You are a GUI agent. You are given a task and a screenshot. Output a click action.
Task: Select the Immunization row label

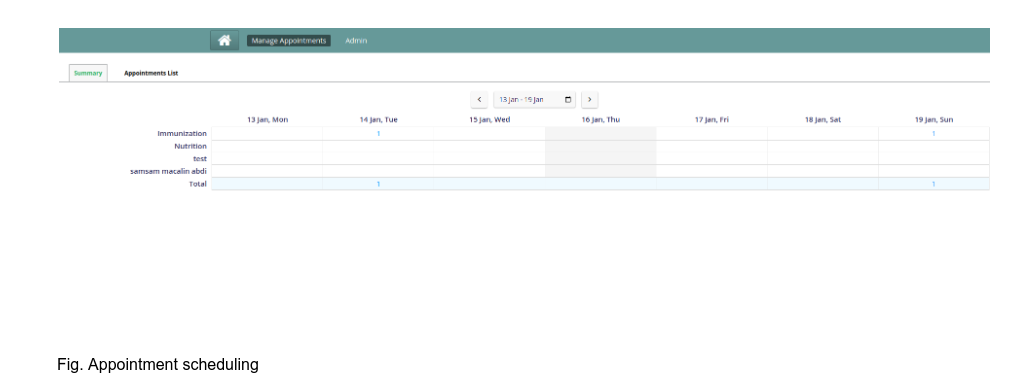pyautogui.click(x=182, y=134)
